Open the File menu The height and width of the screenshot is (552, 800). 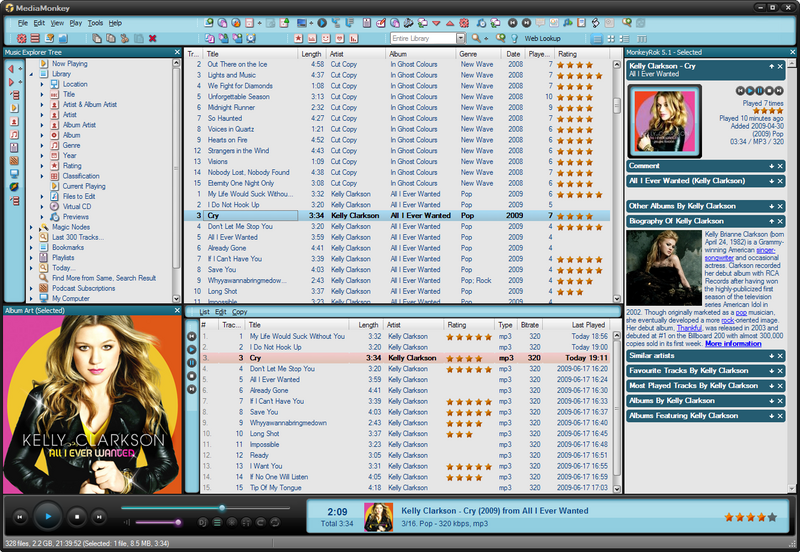pyautogui.click(x=23, y=23)
